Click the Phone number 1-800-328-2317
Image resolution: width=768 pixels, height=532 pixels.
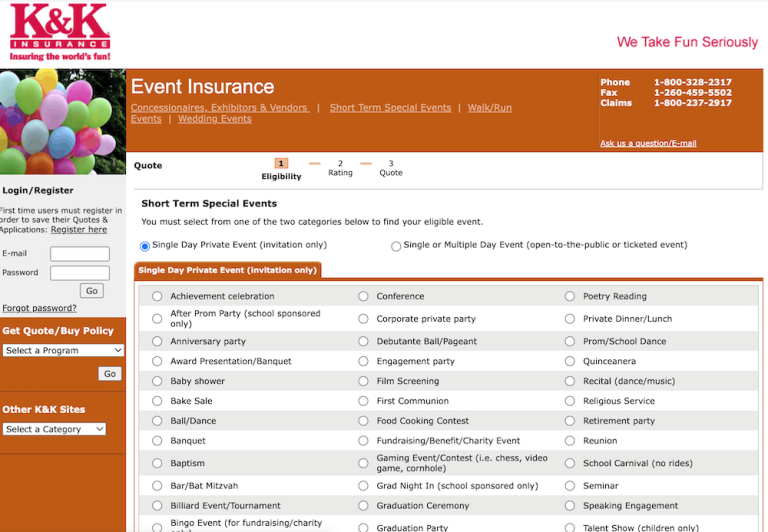click(x=693, y=82)
